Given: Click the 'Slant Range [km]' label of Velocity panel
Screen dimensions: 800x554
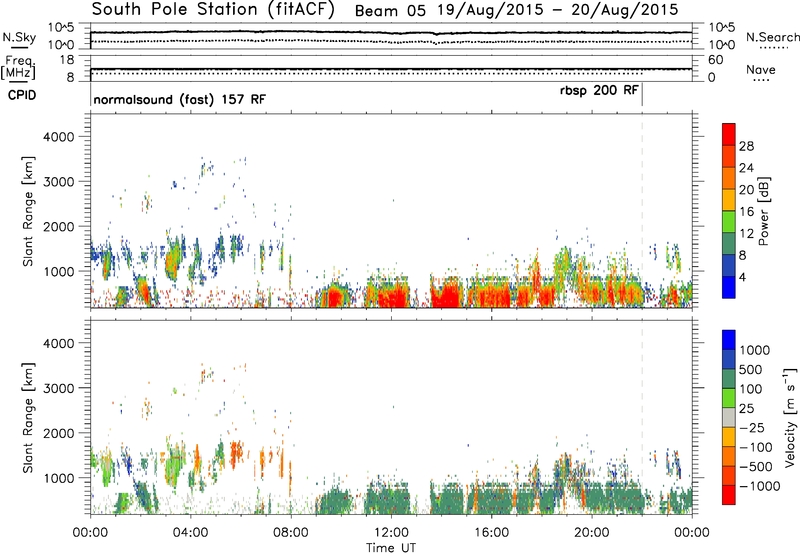Looking at the screenshot, I should (x=28, y=417).
